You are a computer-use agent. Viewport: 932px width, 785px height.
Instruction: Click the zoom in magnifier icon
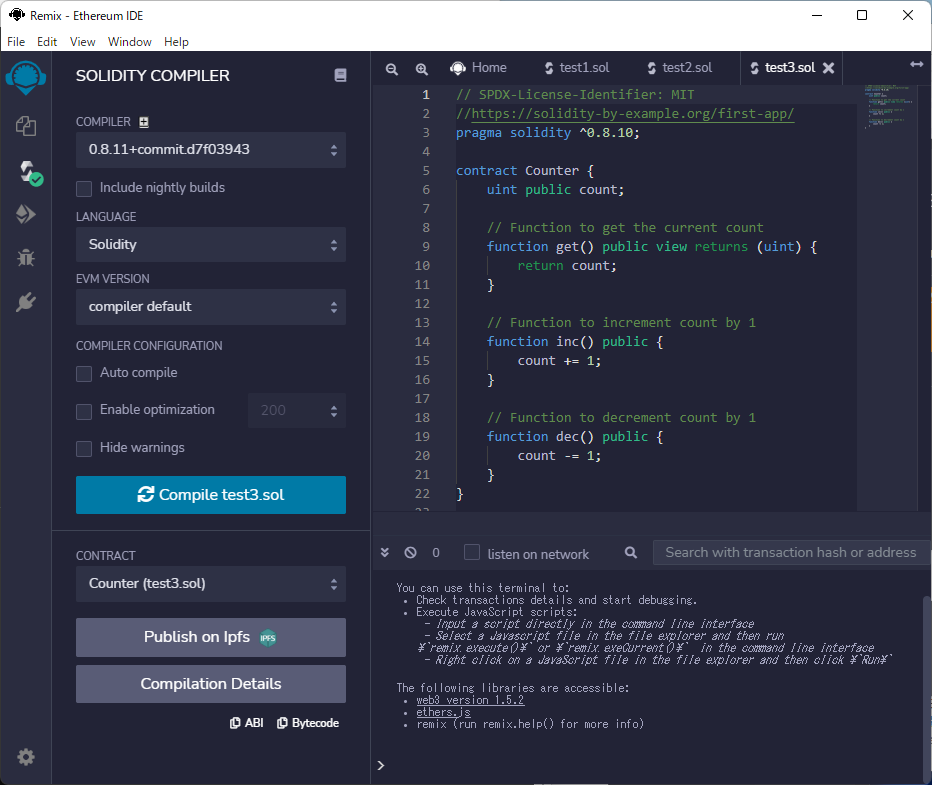tap(422, 69)
